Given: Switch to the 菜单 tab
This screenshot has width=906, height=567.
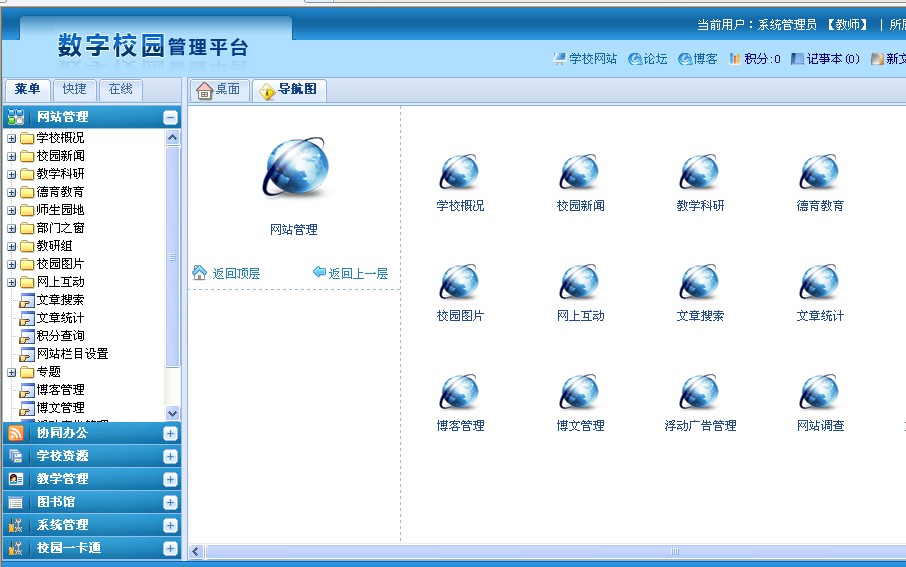Looking at the screenshot, I should click(27, 90).
